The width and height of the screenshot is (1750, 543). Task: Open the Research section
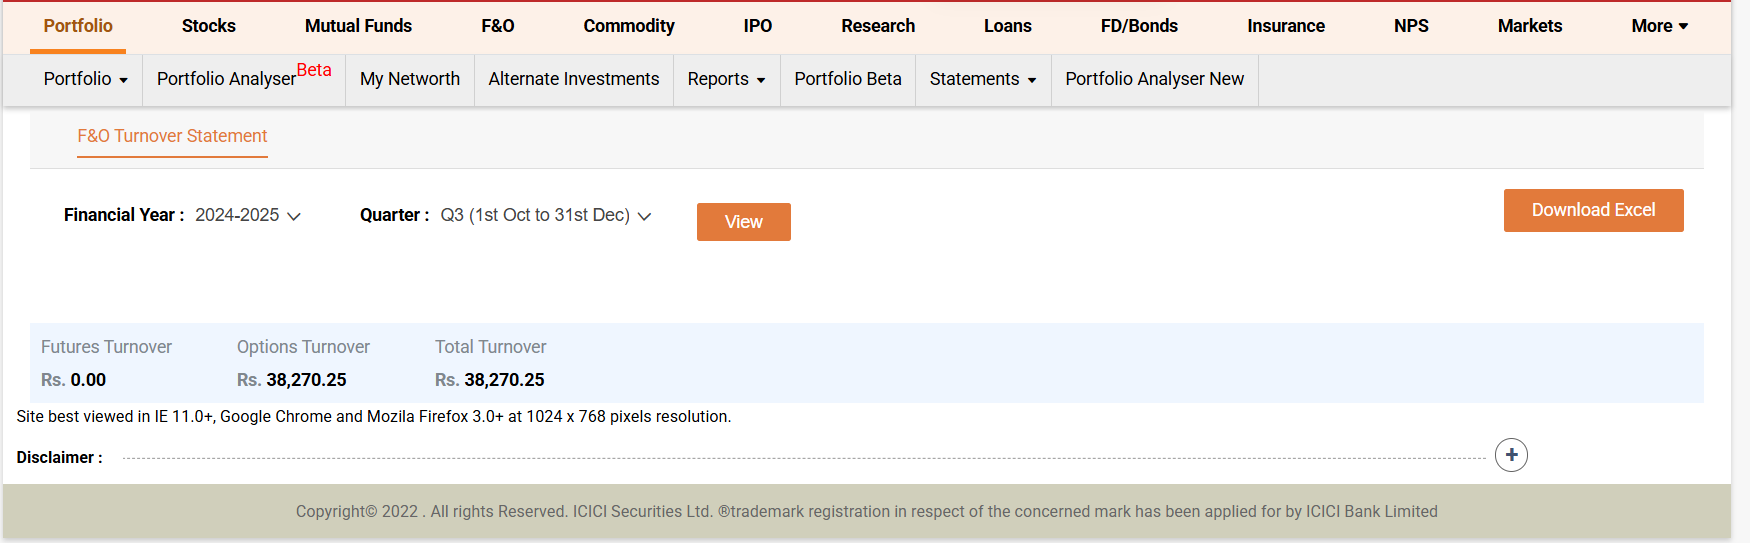pyautogui.click(x=878, y=26)
